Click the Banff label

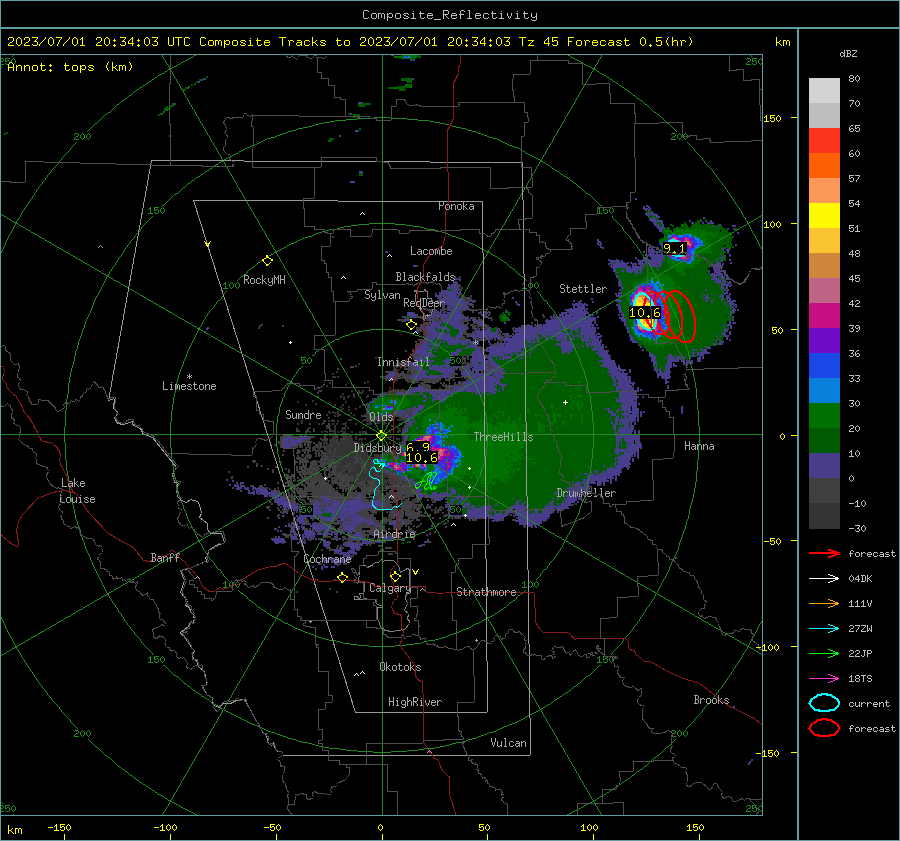tap(165, 557)
